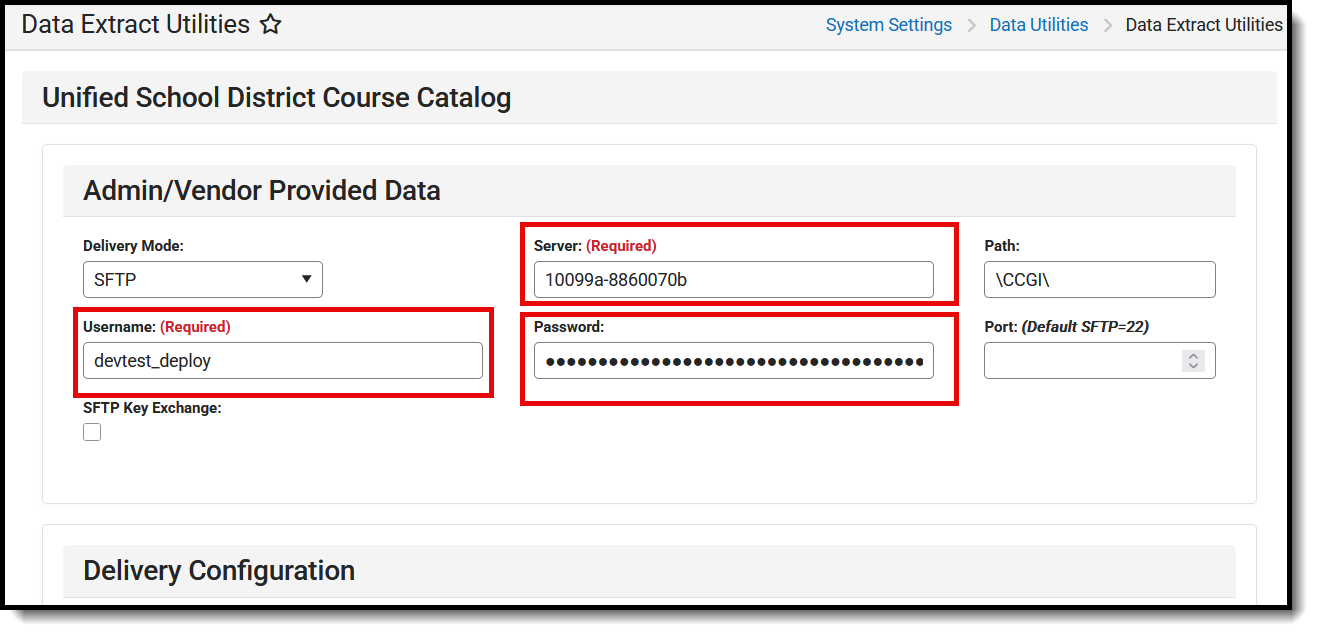Click the star icon beside the page title
The height and width of the screenshot is (635, 1317).
point(270,24)
